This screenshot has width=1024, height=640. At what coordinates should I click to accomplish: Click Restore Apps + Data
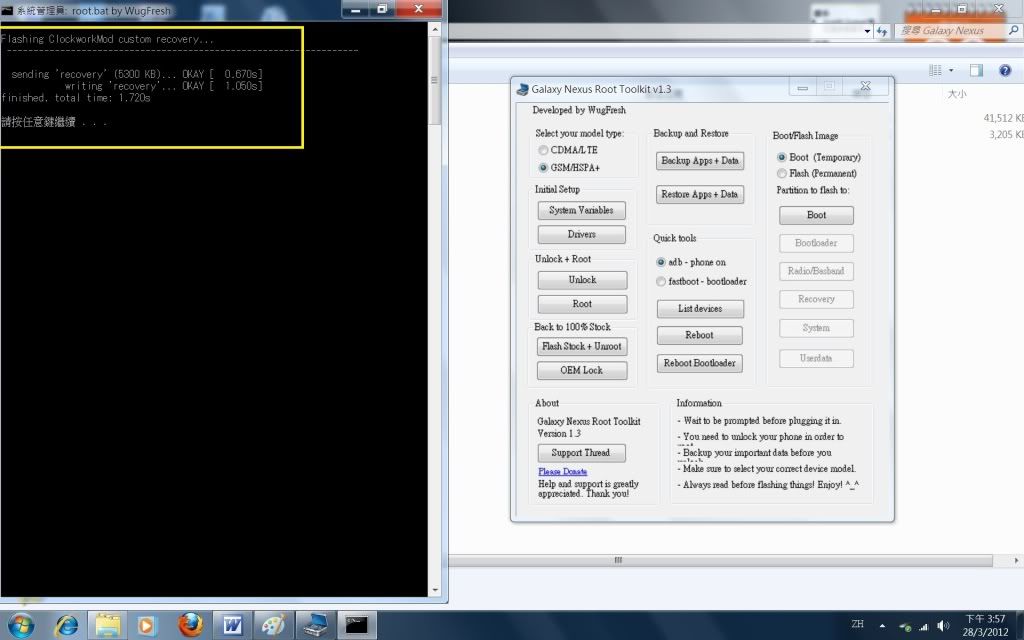point(699,195)
